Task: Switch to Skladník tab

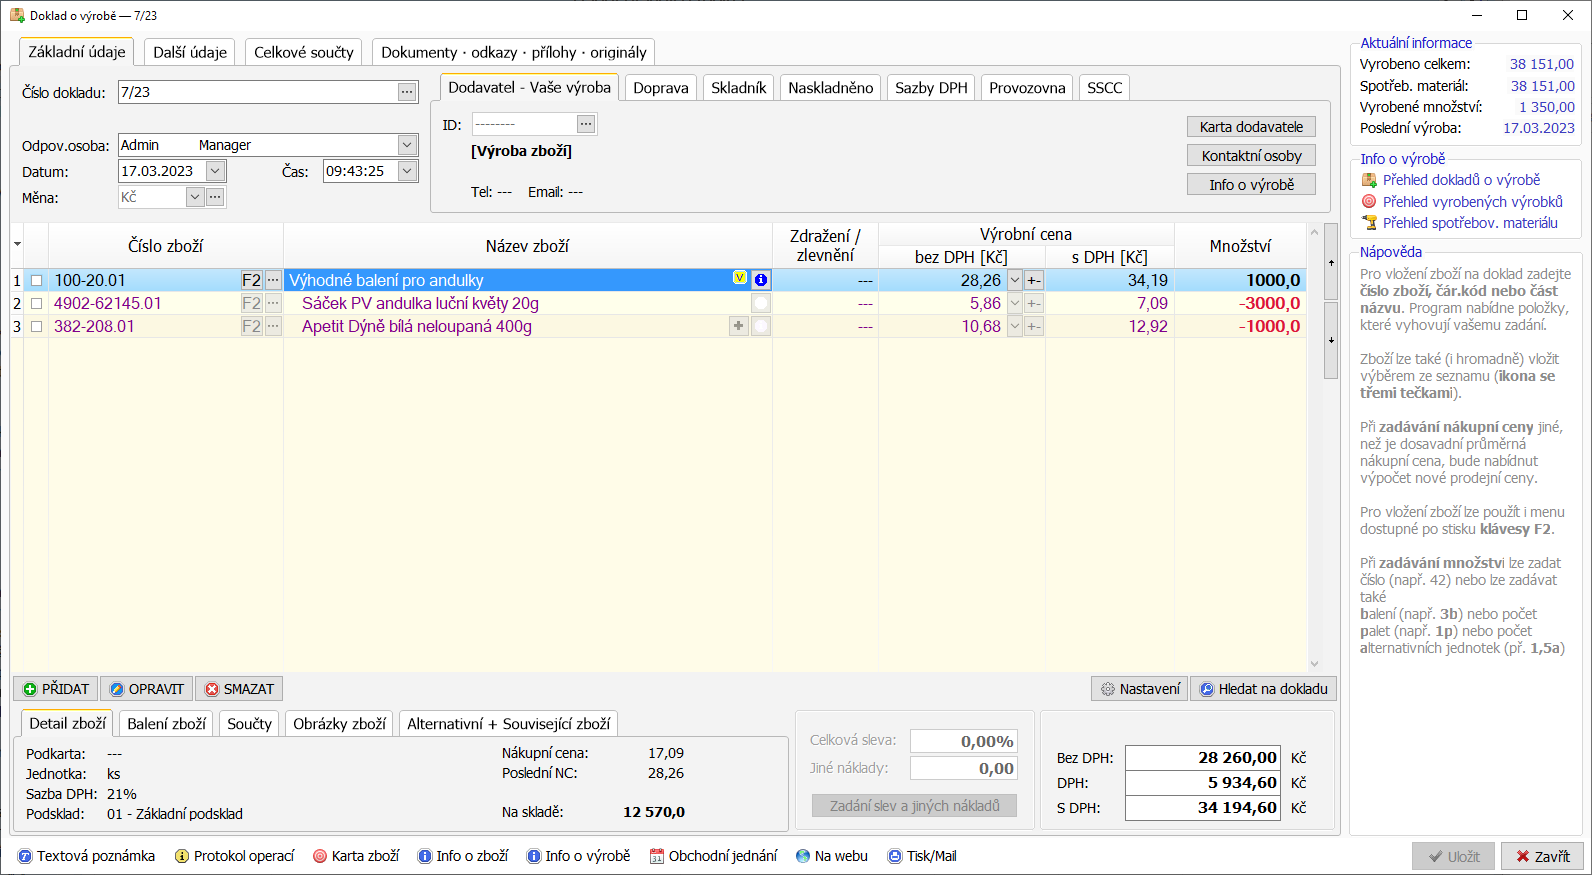Action: point(739,88)
